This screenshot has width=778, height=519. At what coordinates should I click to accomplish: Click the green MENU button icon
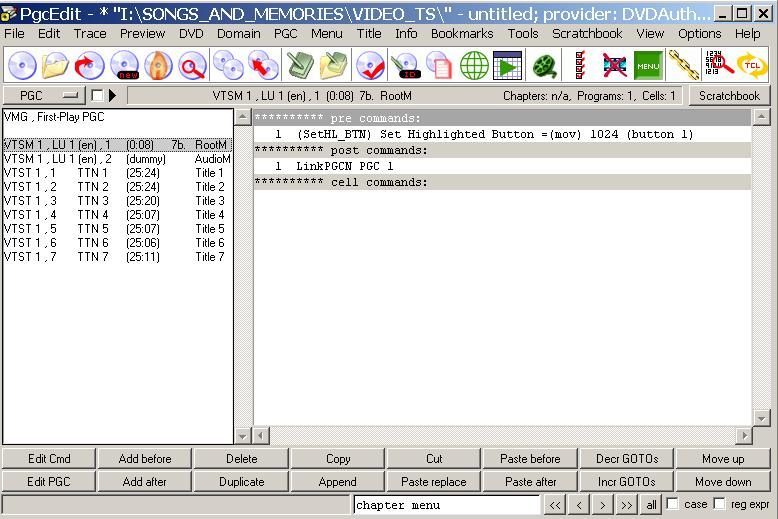(x=648, y=65)
